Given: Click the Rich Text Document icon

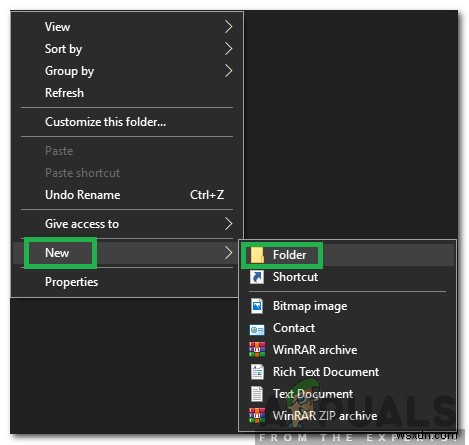Looking at the screenshot, I should pos(257,372).
